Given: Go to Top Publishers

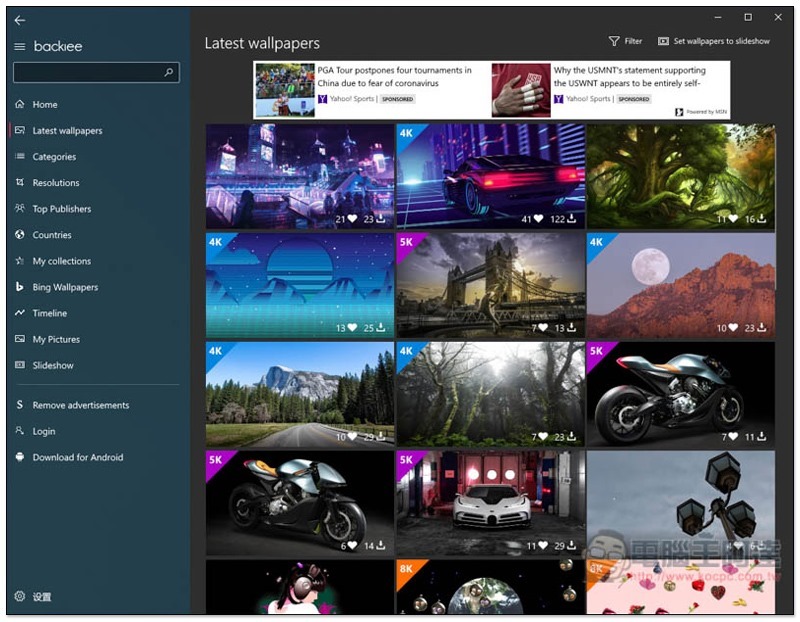Looking at the screenshot, I should tap(61, 209).
